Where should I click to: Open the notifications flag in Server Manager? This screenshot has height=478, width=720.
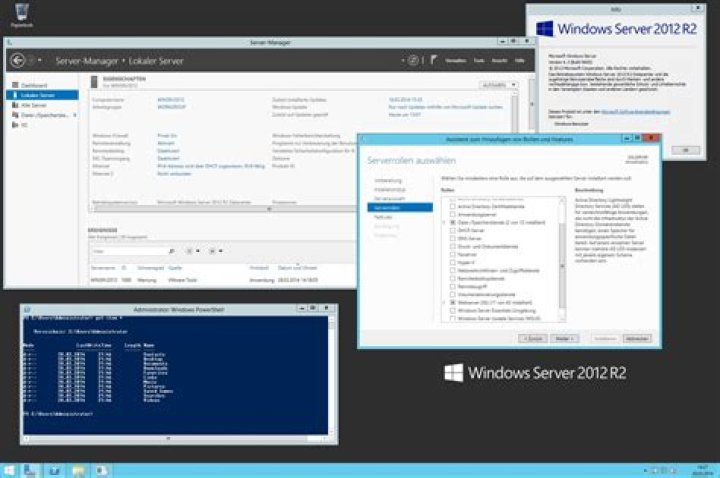[433, 60]
